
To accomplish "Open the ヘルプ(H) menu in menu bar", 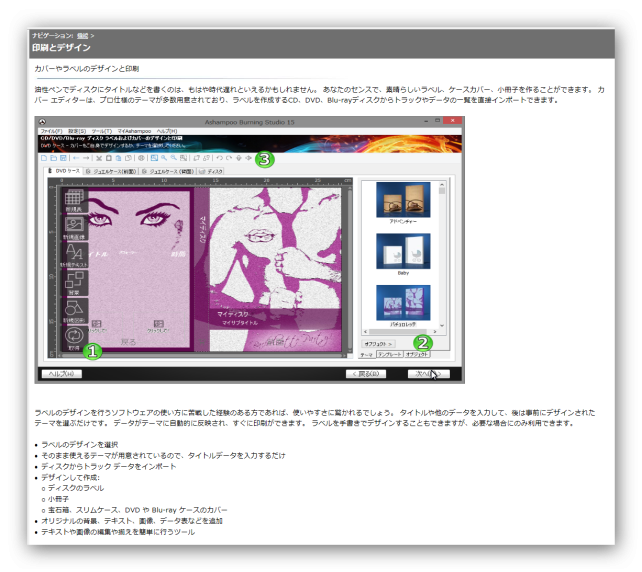I will click(x=167, y=131).
